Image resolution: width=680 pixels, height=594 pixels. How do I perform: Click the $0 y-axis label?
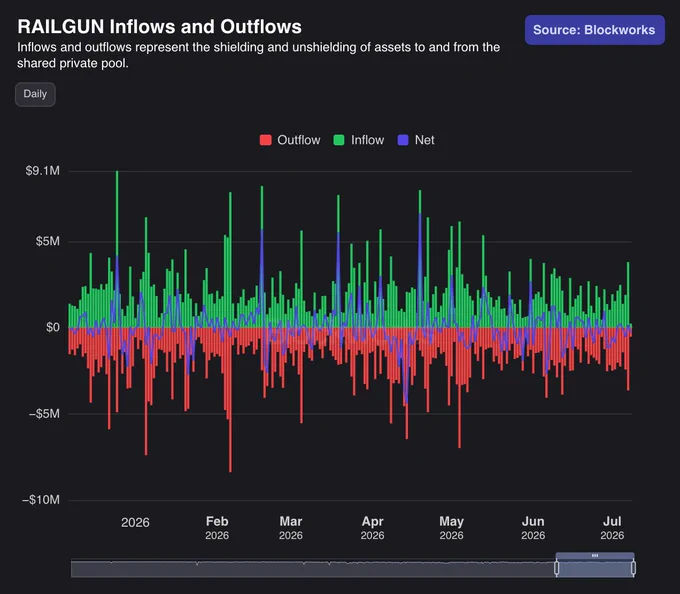(x=53, y=327)
